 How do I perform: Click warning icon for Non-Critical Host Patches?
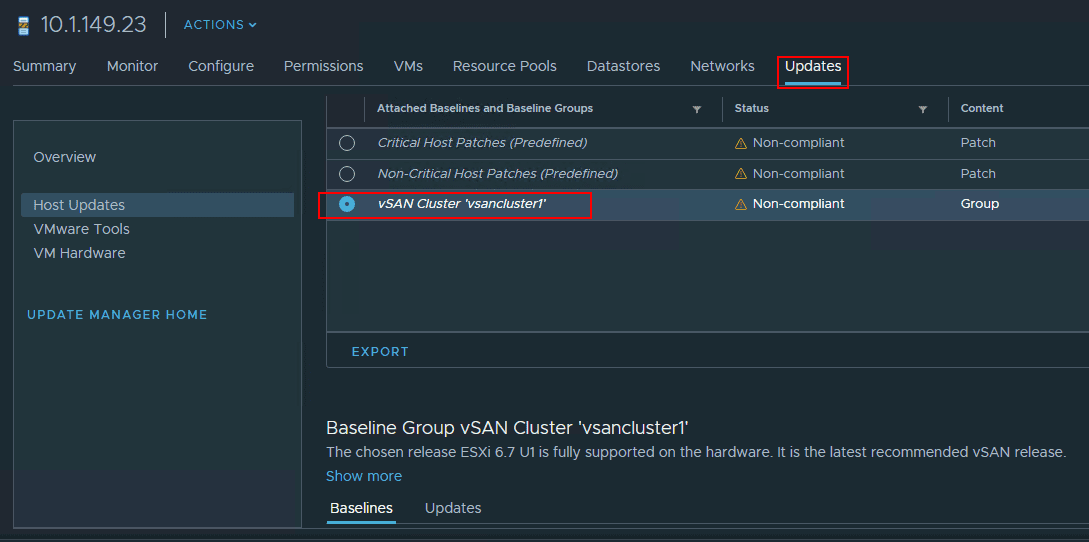[x=741, y=174]
